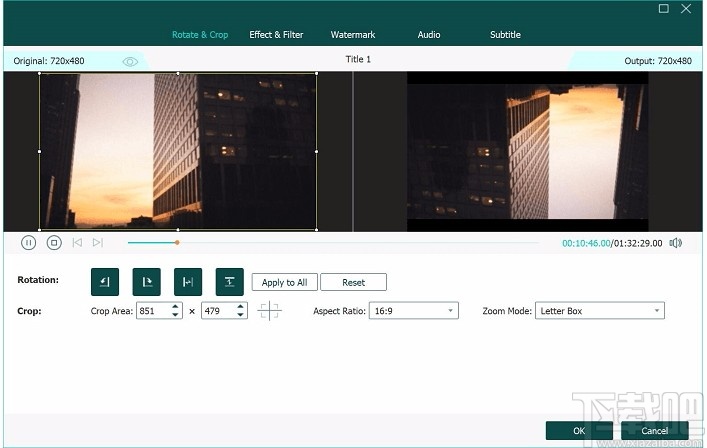The height and width of the screenshot is (448, 707).
Task: Rotate video 90 degrees clockwise
Action: tap(146, 282)
